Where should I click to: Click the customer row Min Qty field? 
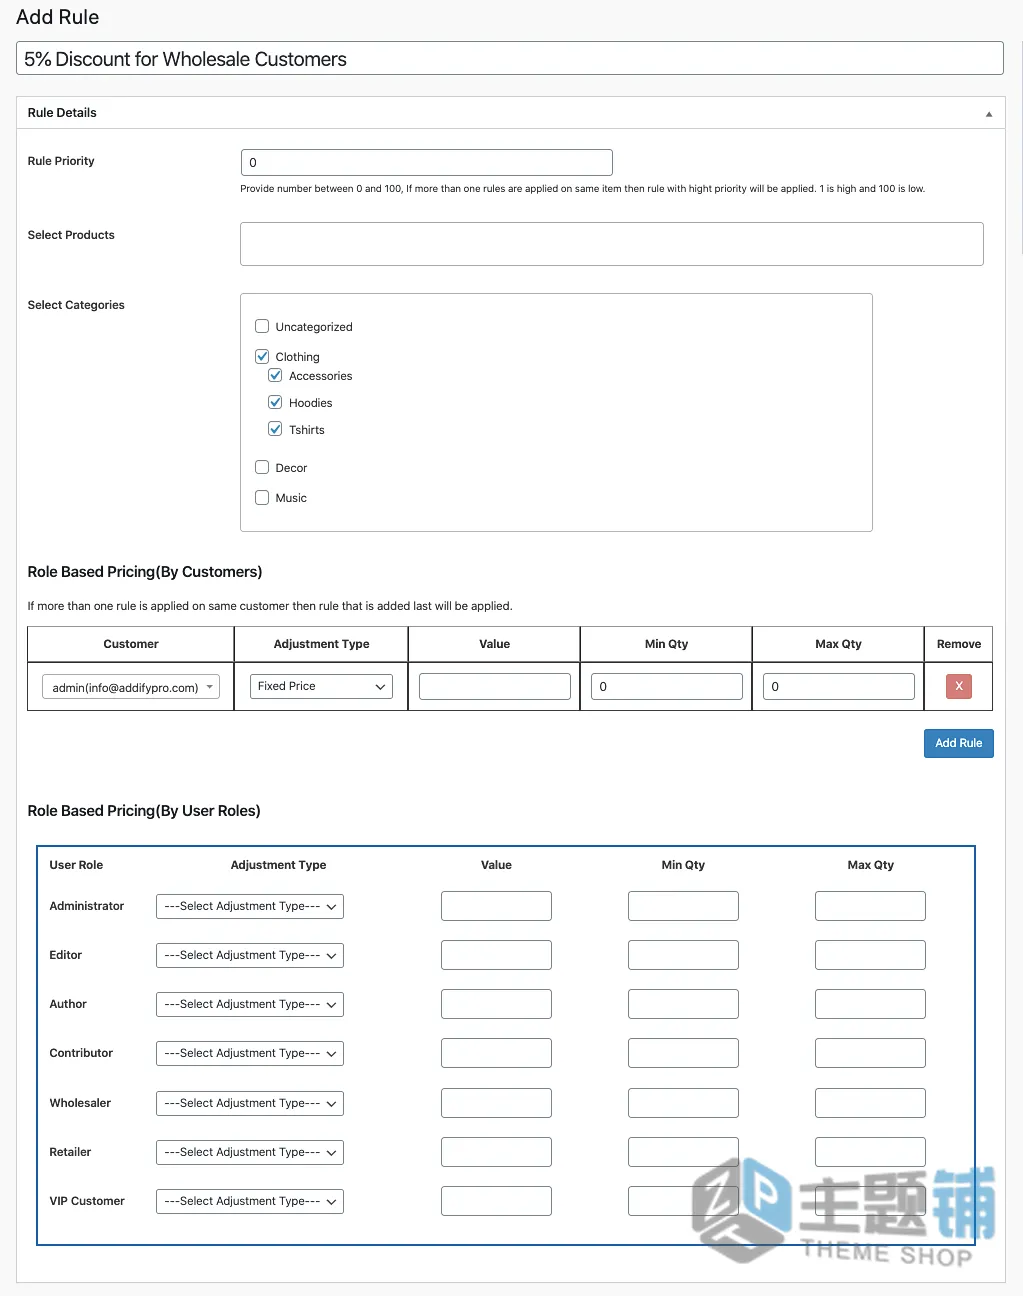click(667, 686)
